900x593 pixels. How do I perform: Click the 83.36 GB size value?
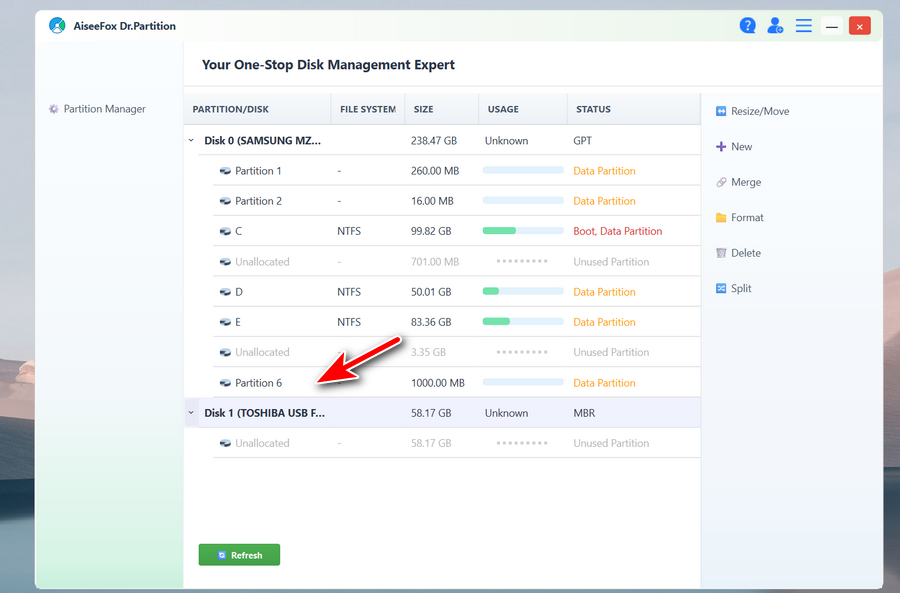coord(431,322)
